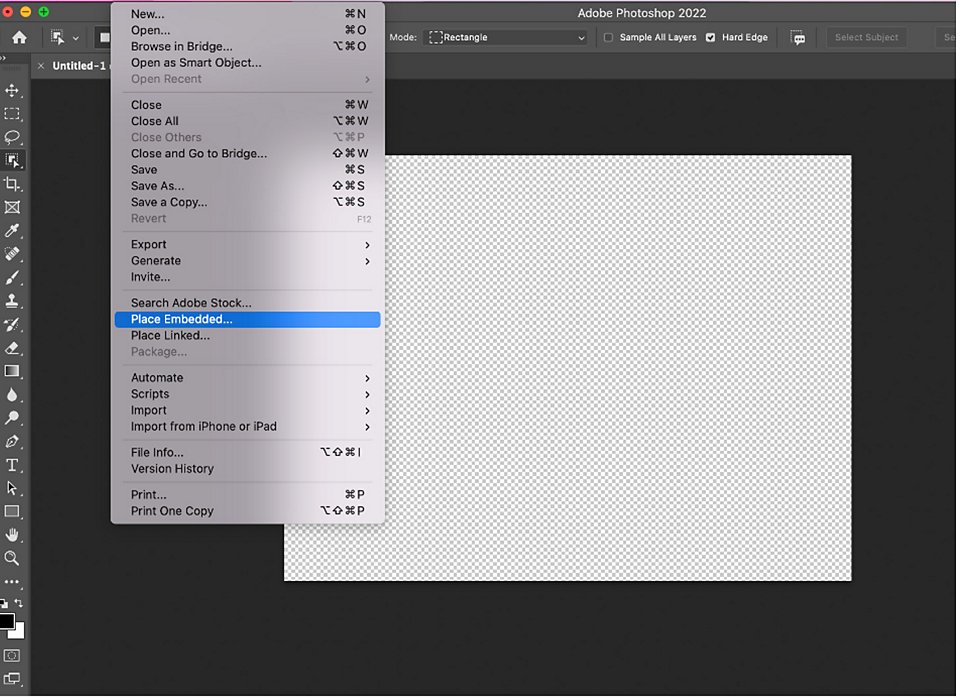Viewport: 960px width, 698px height.
Task: Click the white background color swatch
Action: click(20, 632)
